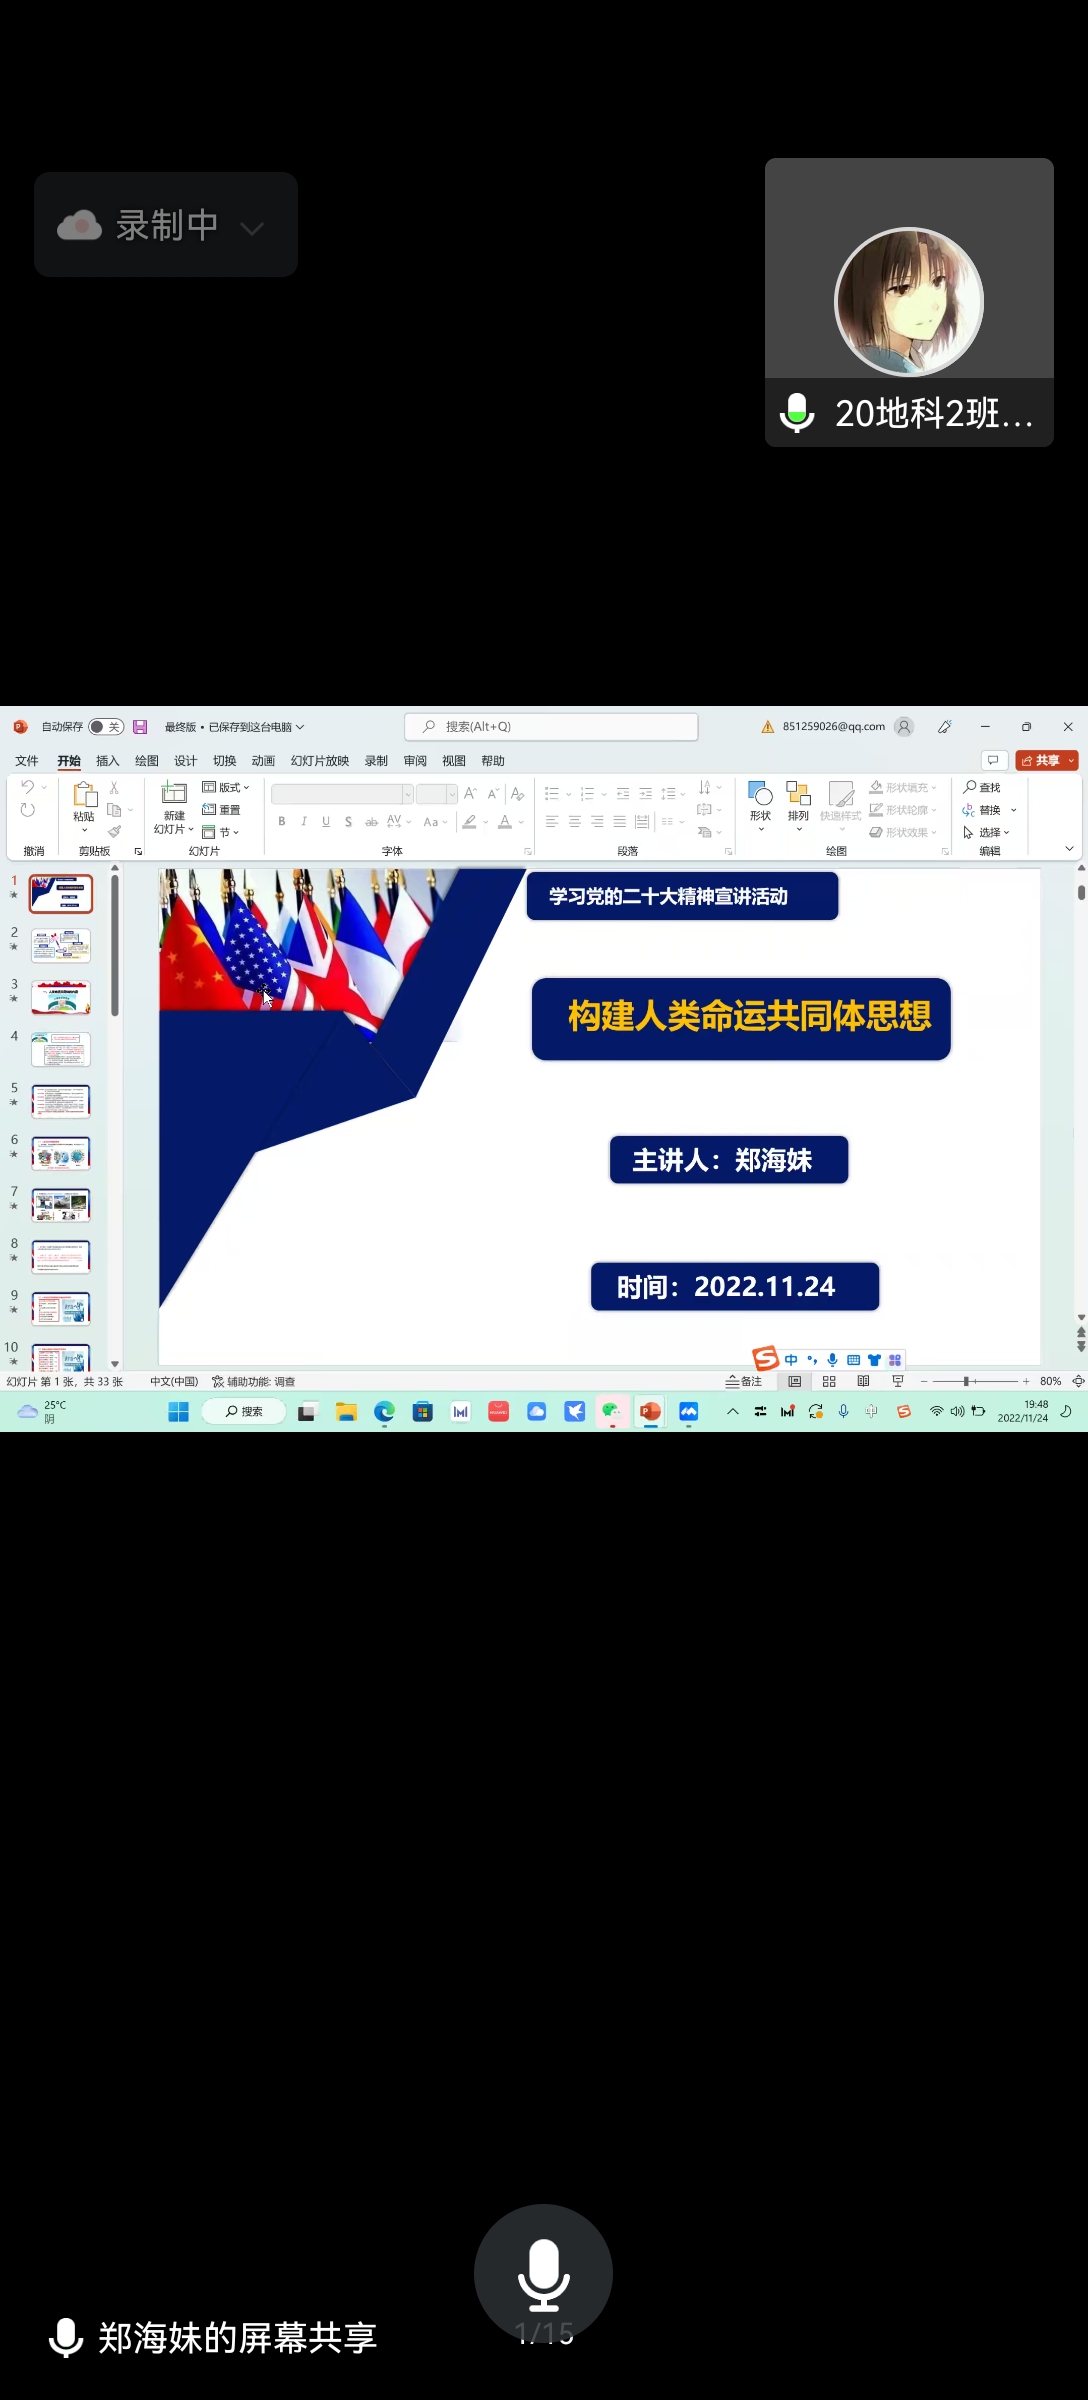Switch to Reading view icon
The image size is (1088, 2400).
(x=863, y=1381)
